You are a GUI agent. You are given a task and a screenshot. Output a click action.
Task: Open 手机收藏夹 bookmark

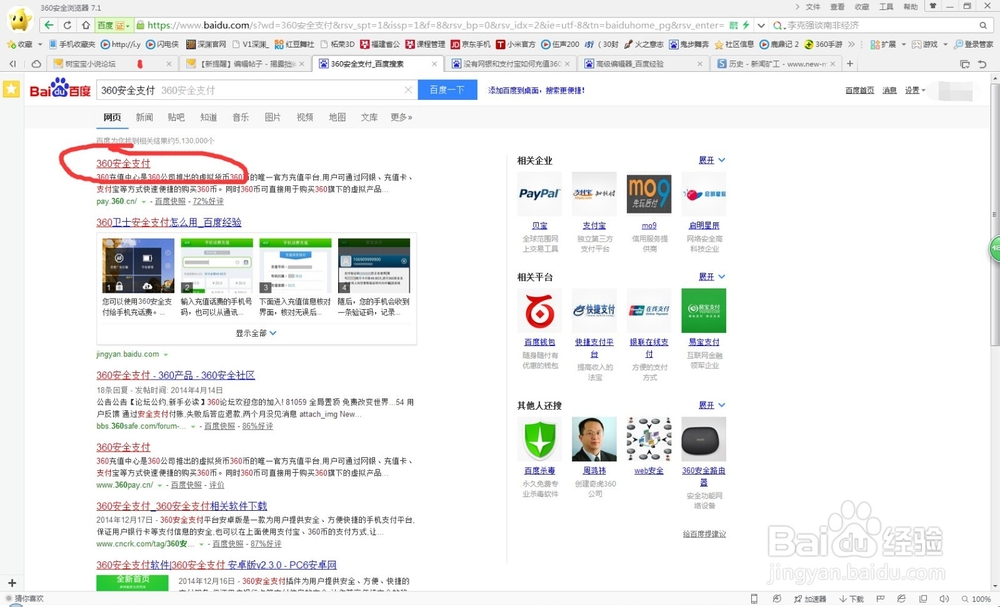pyautogui.click(x=72, y=44)
